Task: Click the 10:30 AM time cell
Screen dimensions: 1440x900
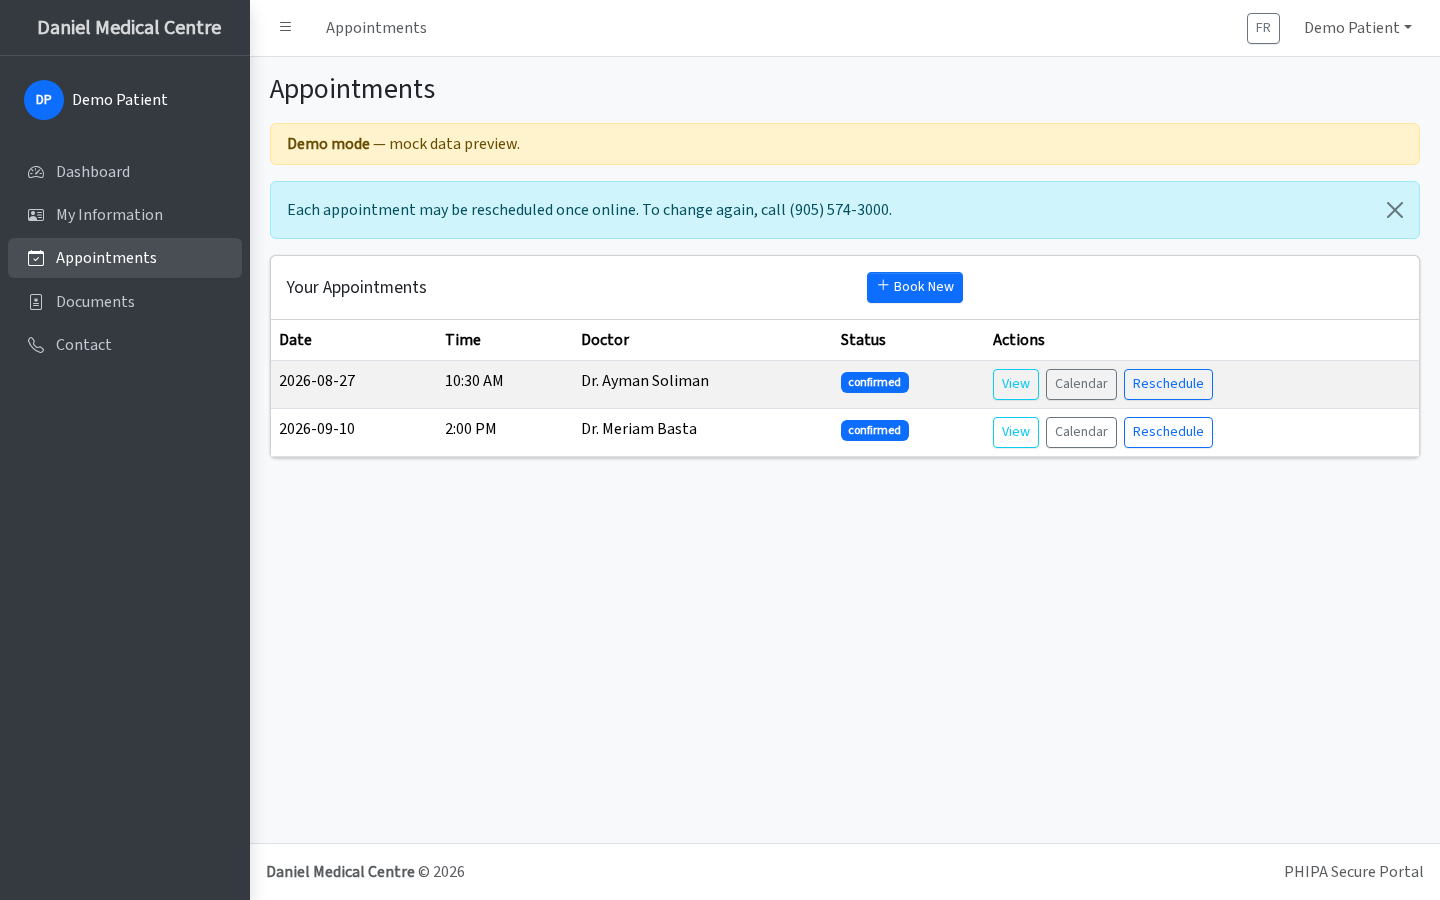Action: click(x=474, y=381)
